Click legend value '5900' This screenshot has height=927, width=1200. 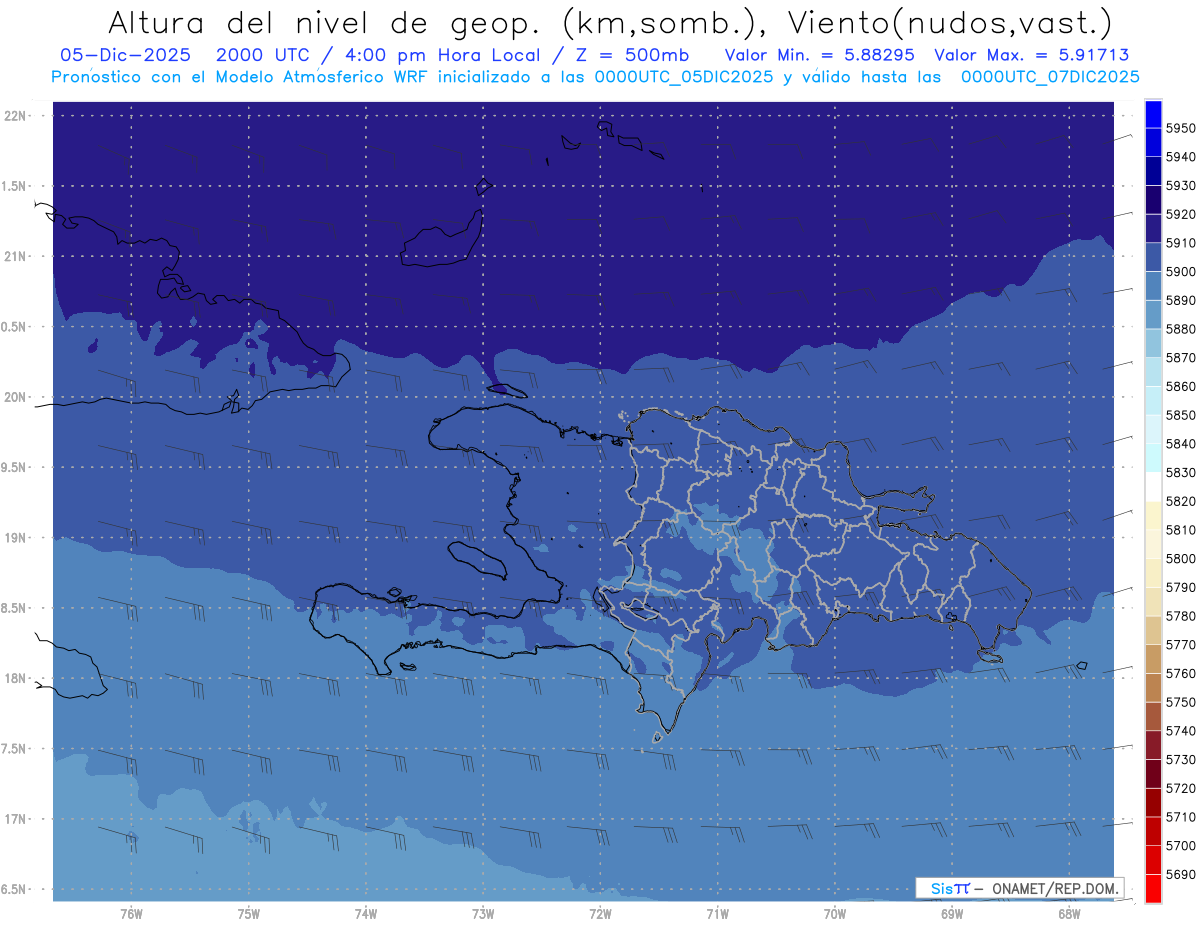1181,272
